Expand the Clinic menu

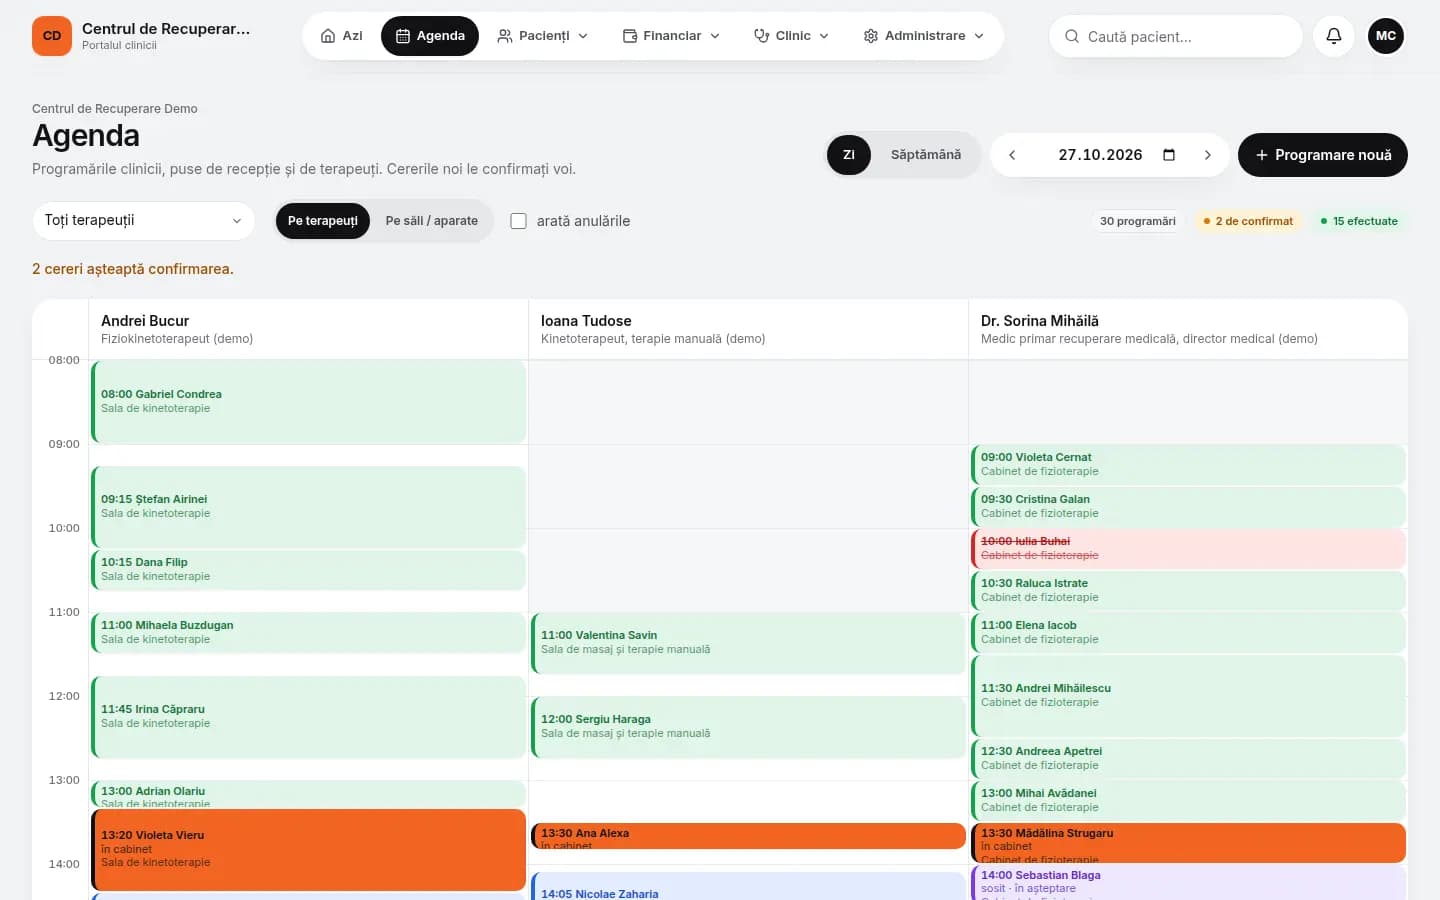792,36
